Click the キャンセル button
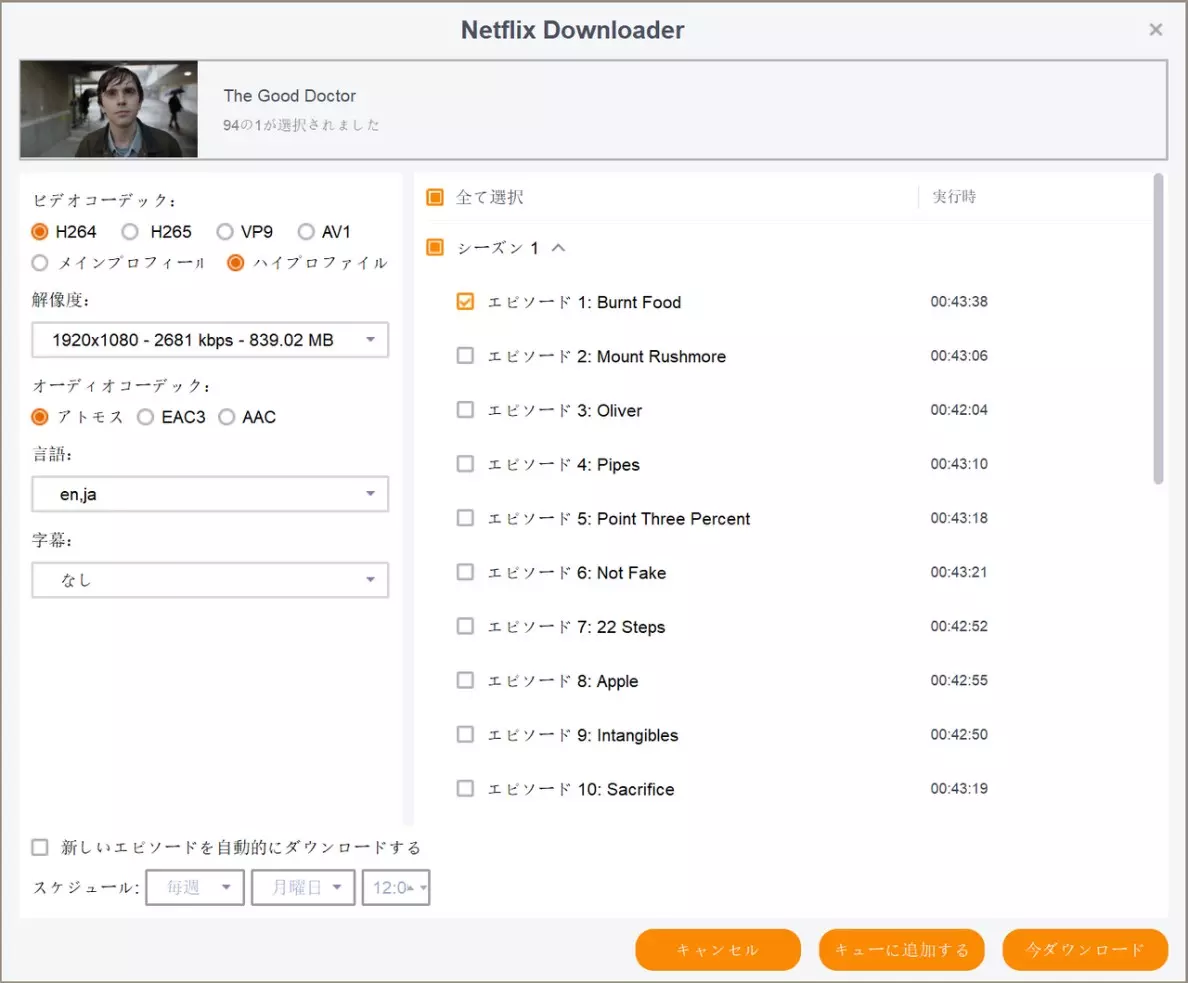 click(x=717, y=950)
